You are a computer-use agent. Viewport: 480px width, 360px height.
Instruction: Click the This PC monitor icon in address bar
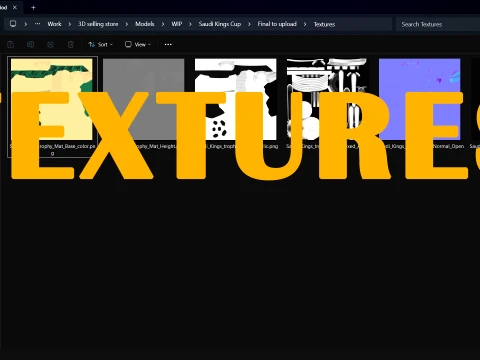point(13,24)
